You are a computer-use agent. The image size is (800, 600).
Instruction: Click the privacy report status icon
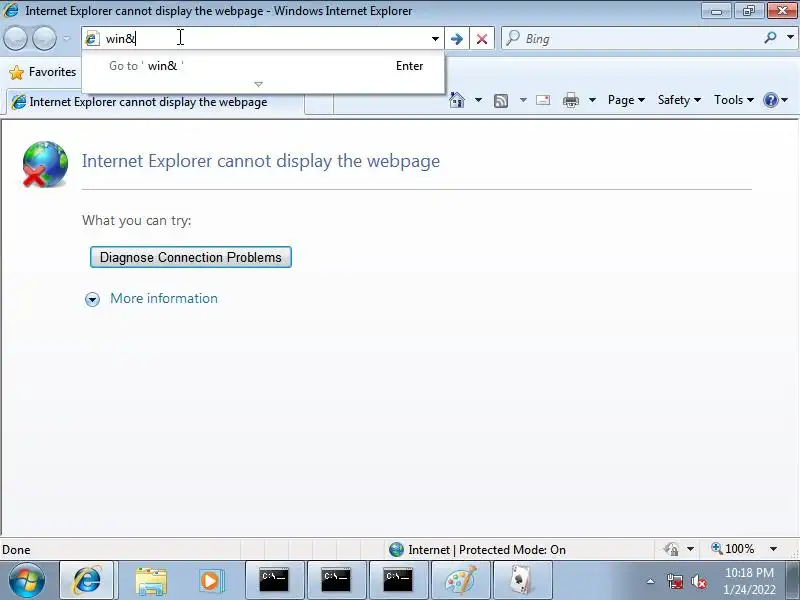pos(671,549)
